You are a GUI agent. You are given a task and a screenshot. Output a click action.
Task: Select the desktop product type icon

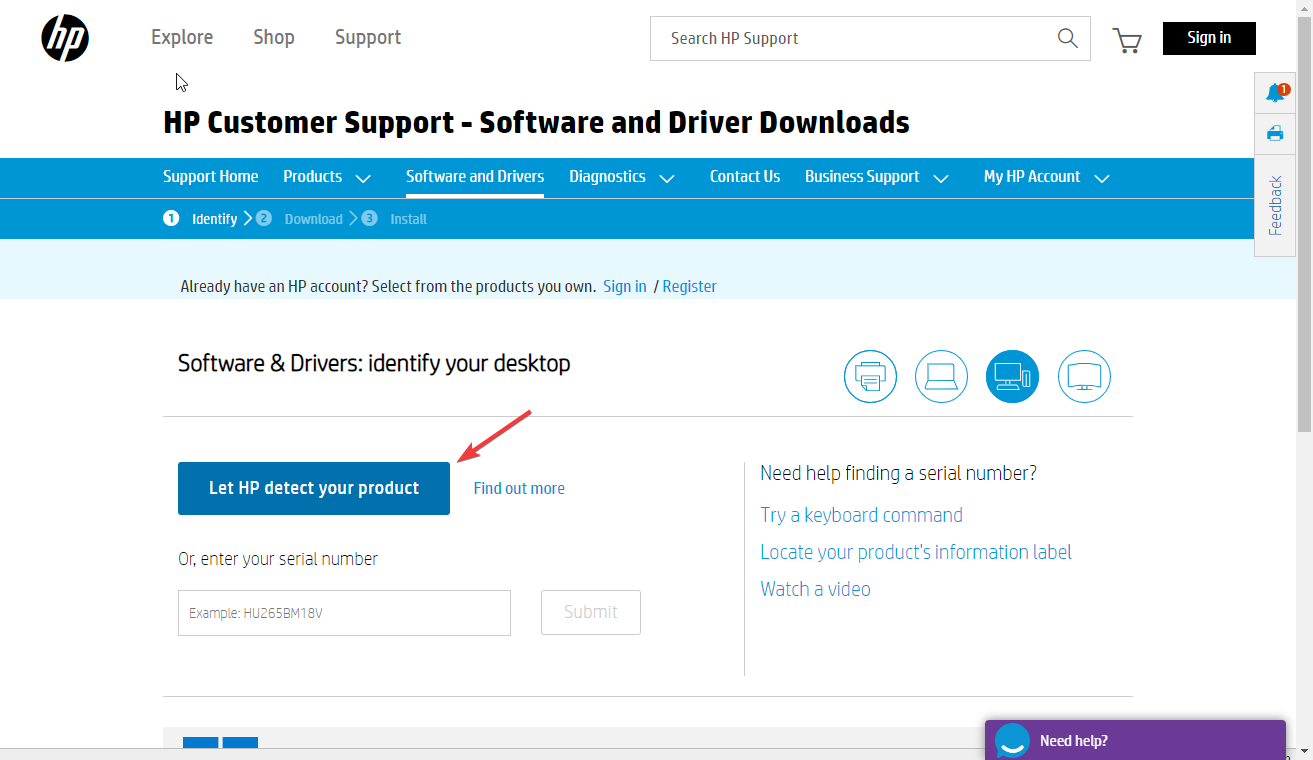tap(1012, 377)
